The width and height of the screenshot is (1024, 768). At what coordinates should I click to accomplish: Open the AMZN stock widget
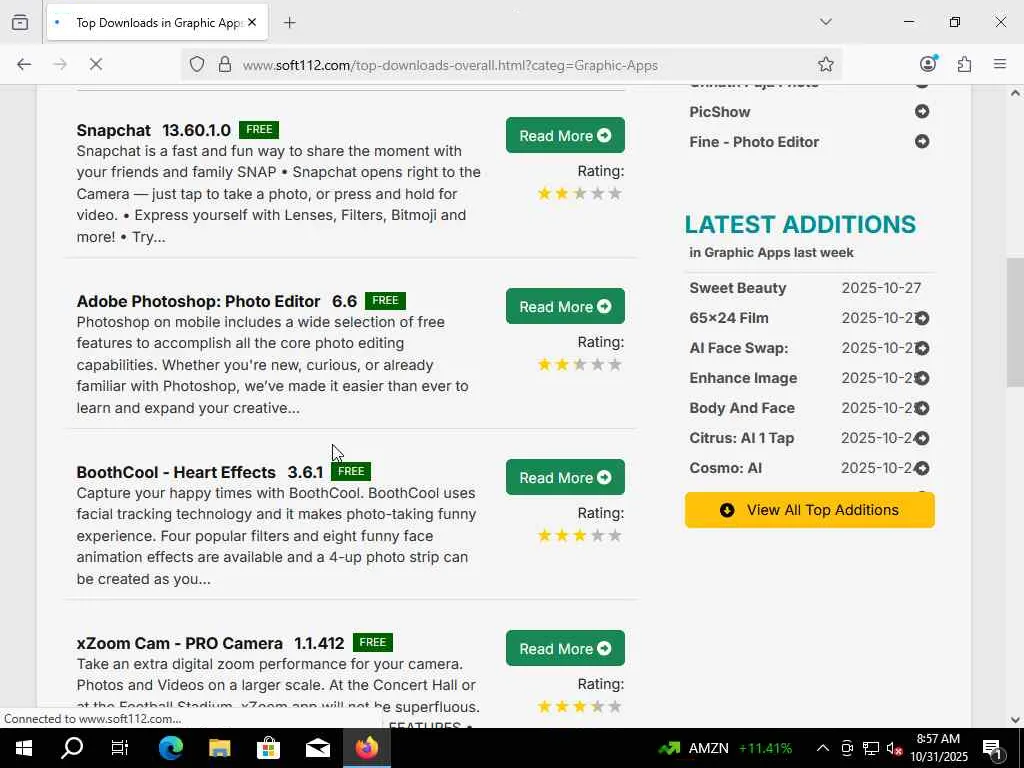pyautogui.click(x=725, y=748)
